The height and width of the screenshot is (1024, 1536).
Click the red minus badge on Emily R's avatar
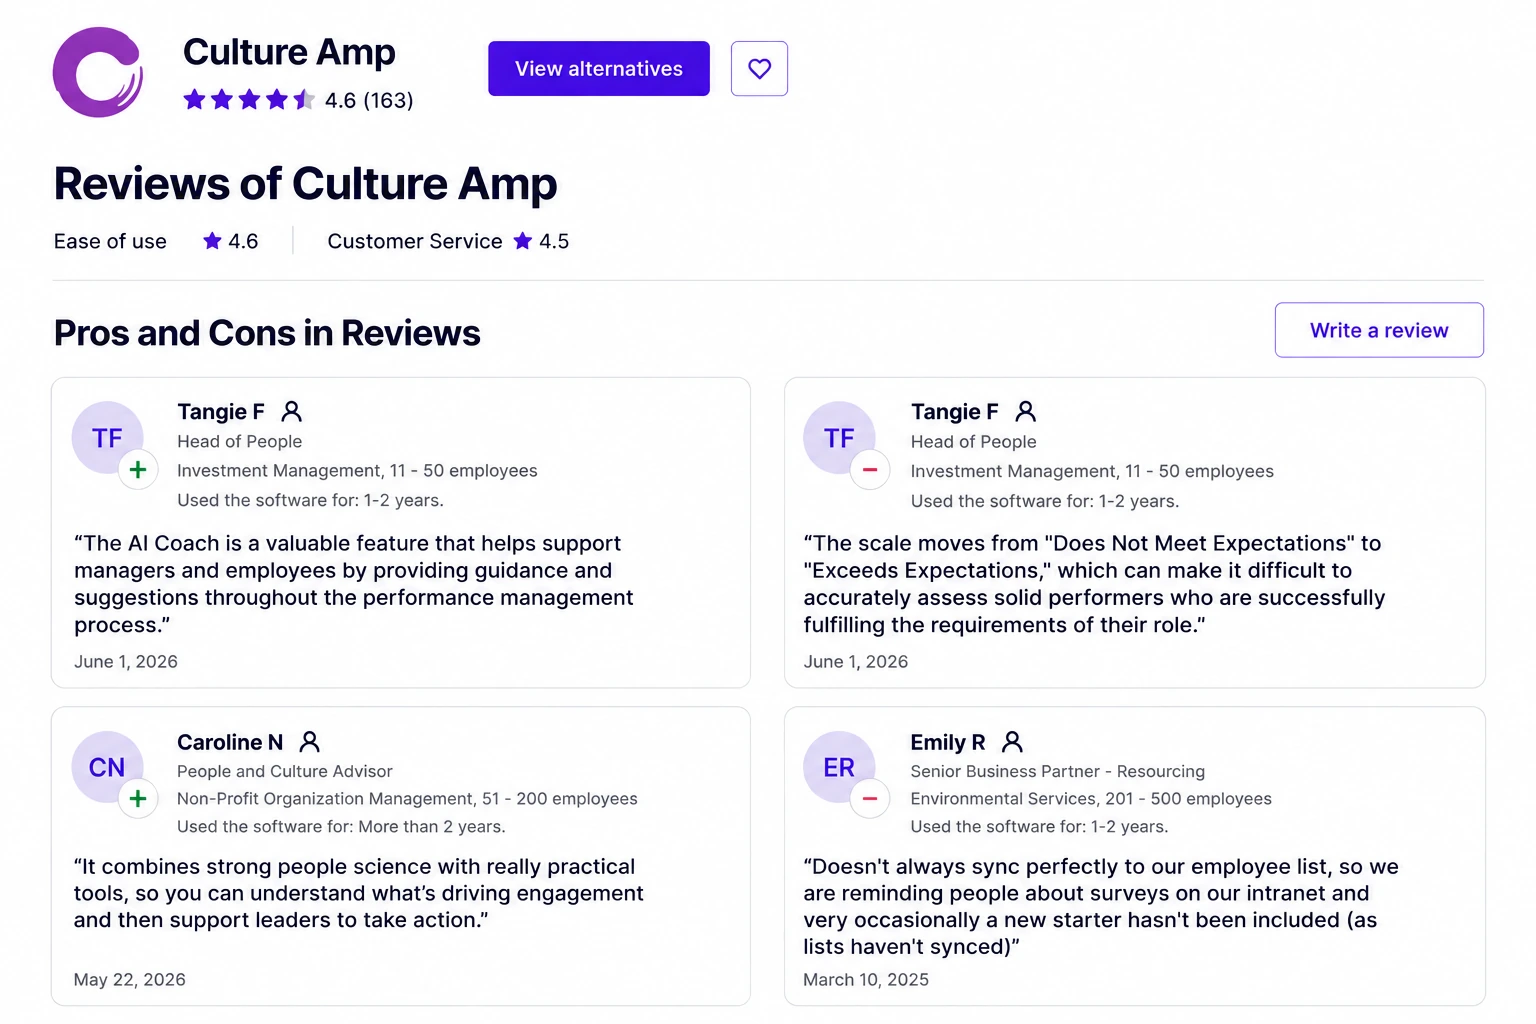870,798
